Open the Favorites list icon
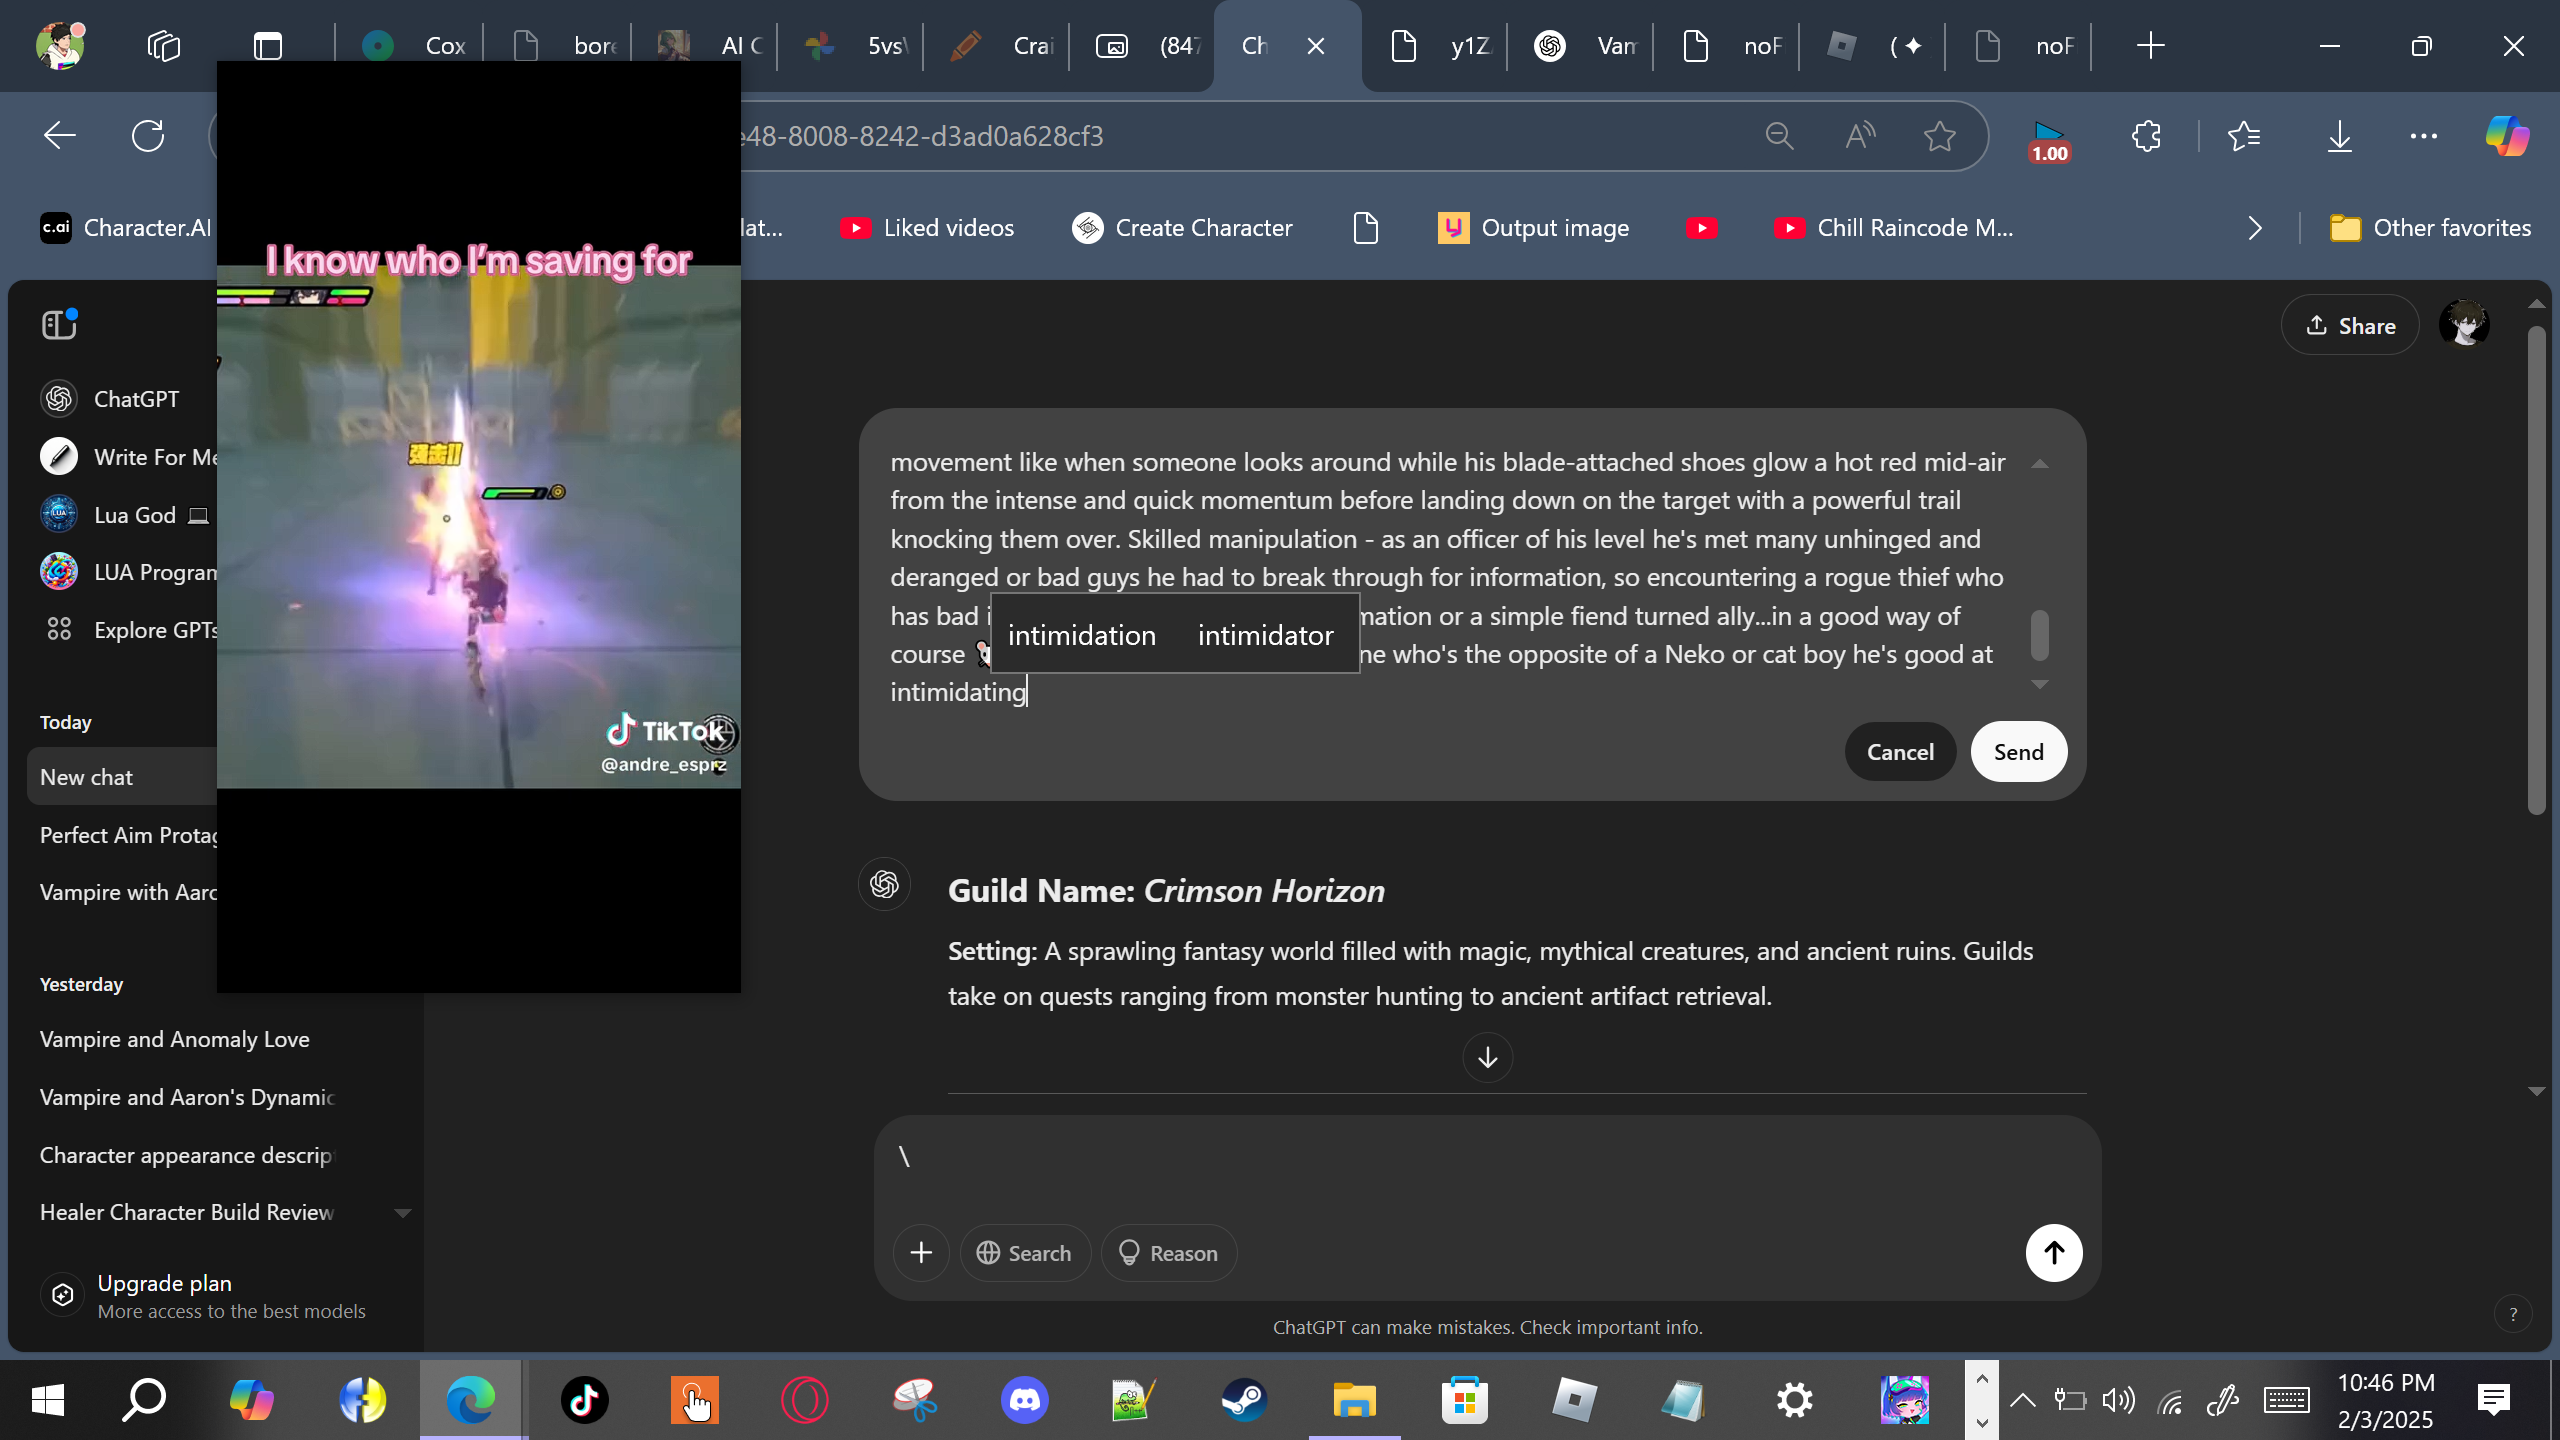2560x1440 pixels. pyautogui.click(x=2245, y=136)
